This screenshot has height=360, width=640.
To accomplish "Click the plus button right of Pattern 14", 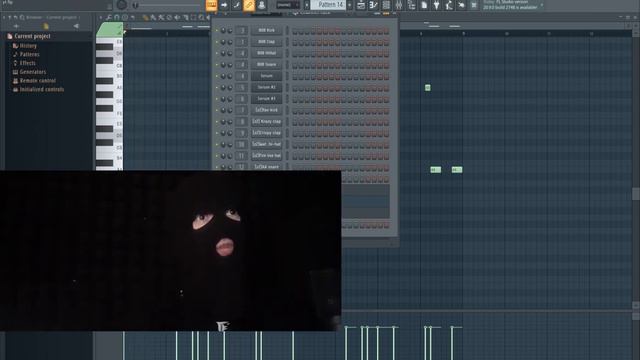I will pos(350,5).
